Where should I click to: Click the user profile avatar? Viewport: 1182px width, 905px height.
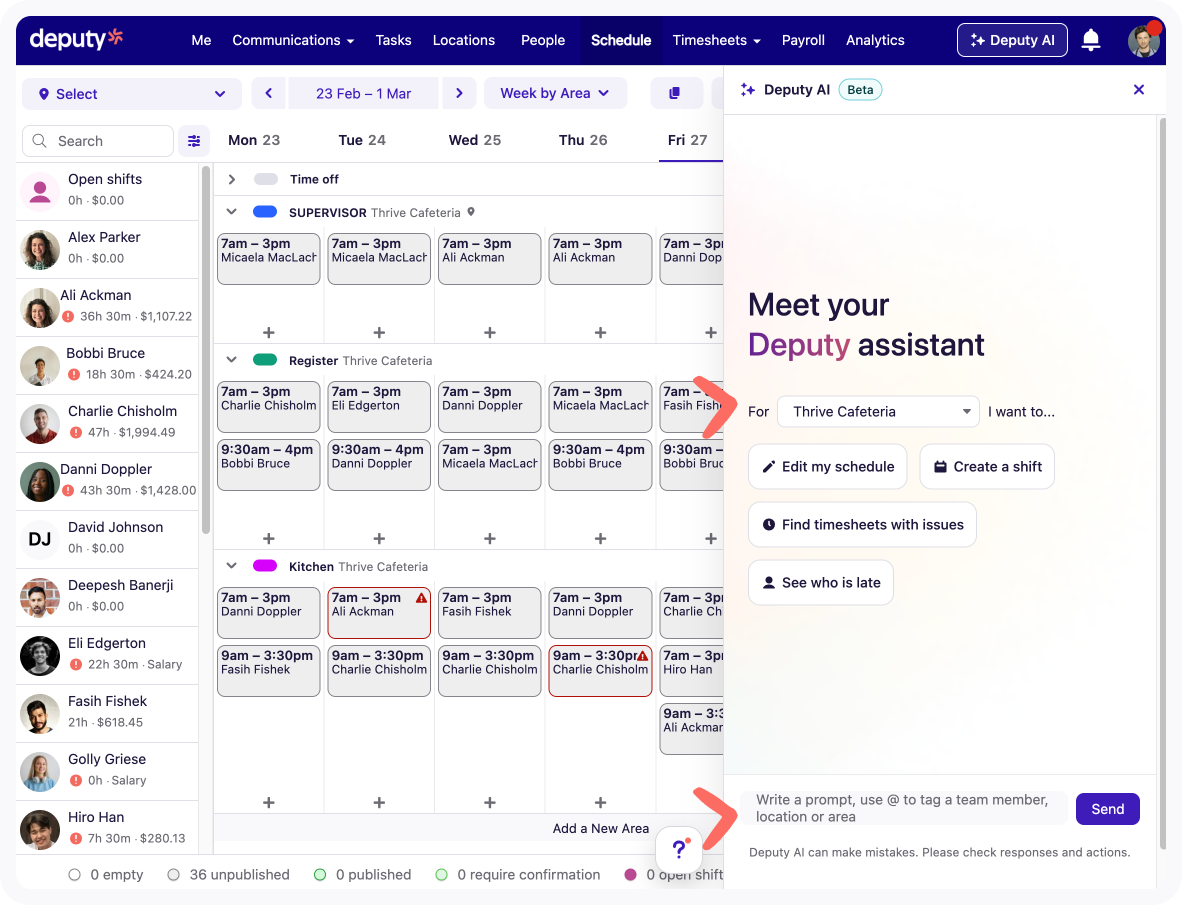pos(1143,40)
